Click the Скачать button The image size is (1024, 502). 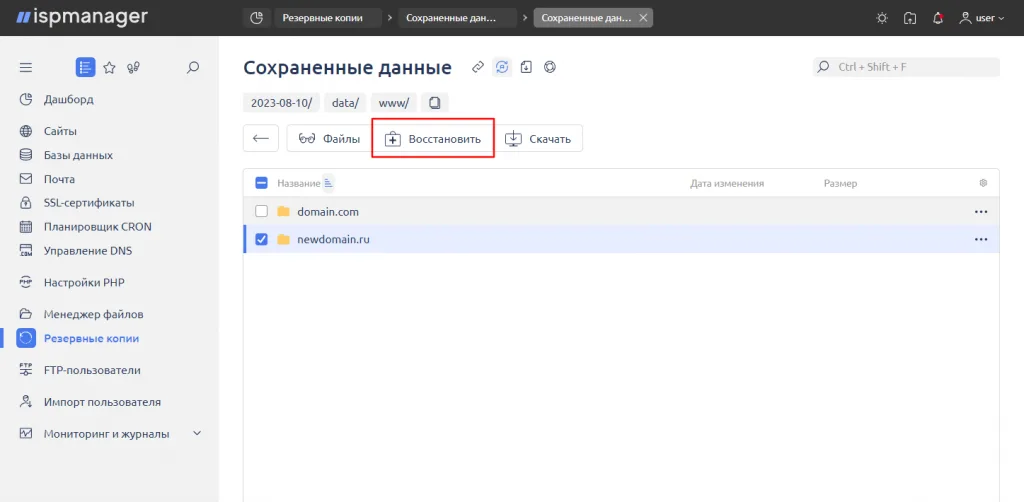coord(539,138)
